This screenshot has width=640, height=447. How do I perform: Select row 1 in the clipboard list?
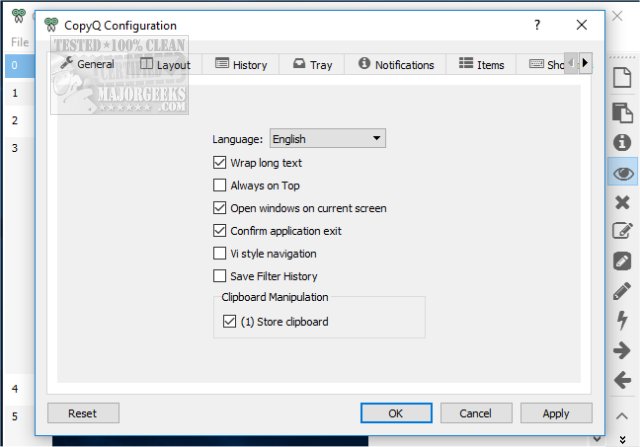[20, 93]
